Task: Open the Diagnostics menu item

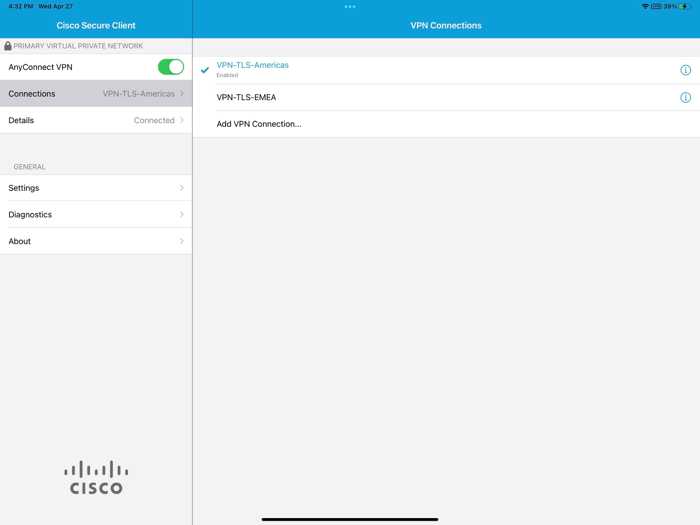Action: [x=96, y=214]
